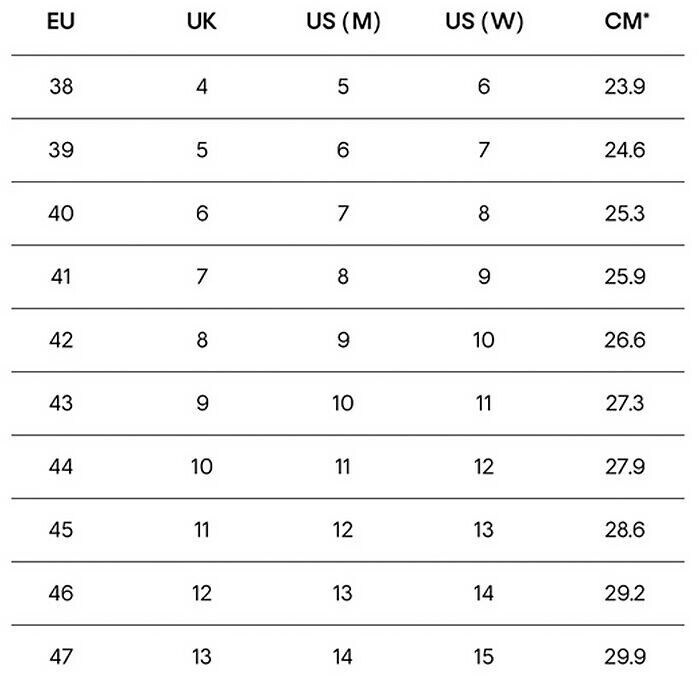Click the 24.6 CM value
699x675 pixels.
[625, 150]
